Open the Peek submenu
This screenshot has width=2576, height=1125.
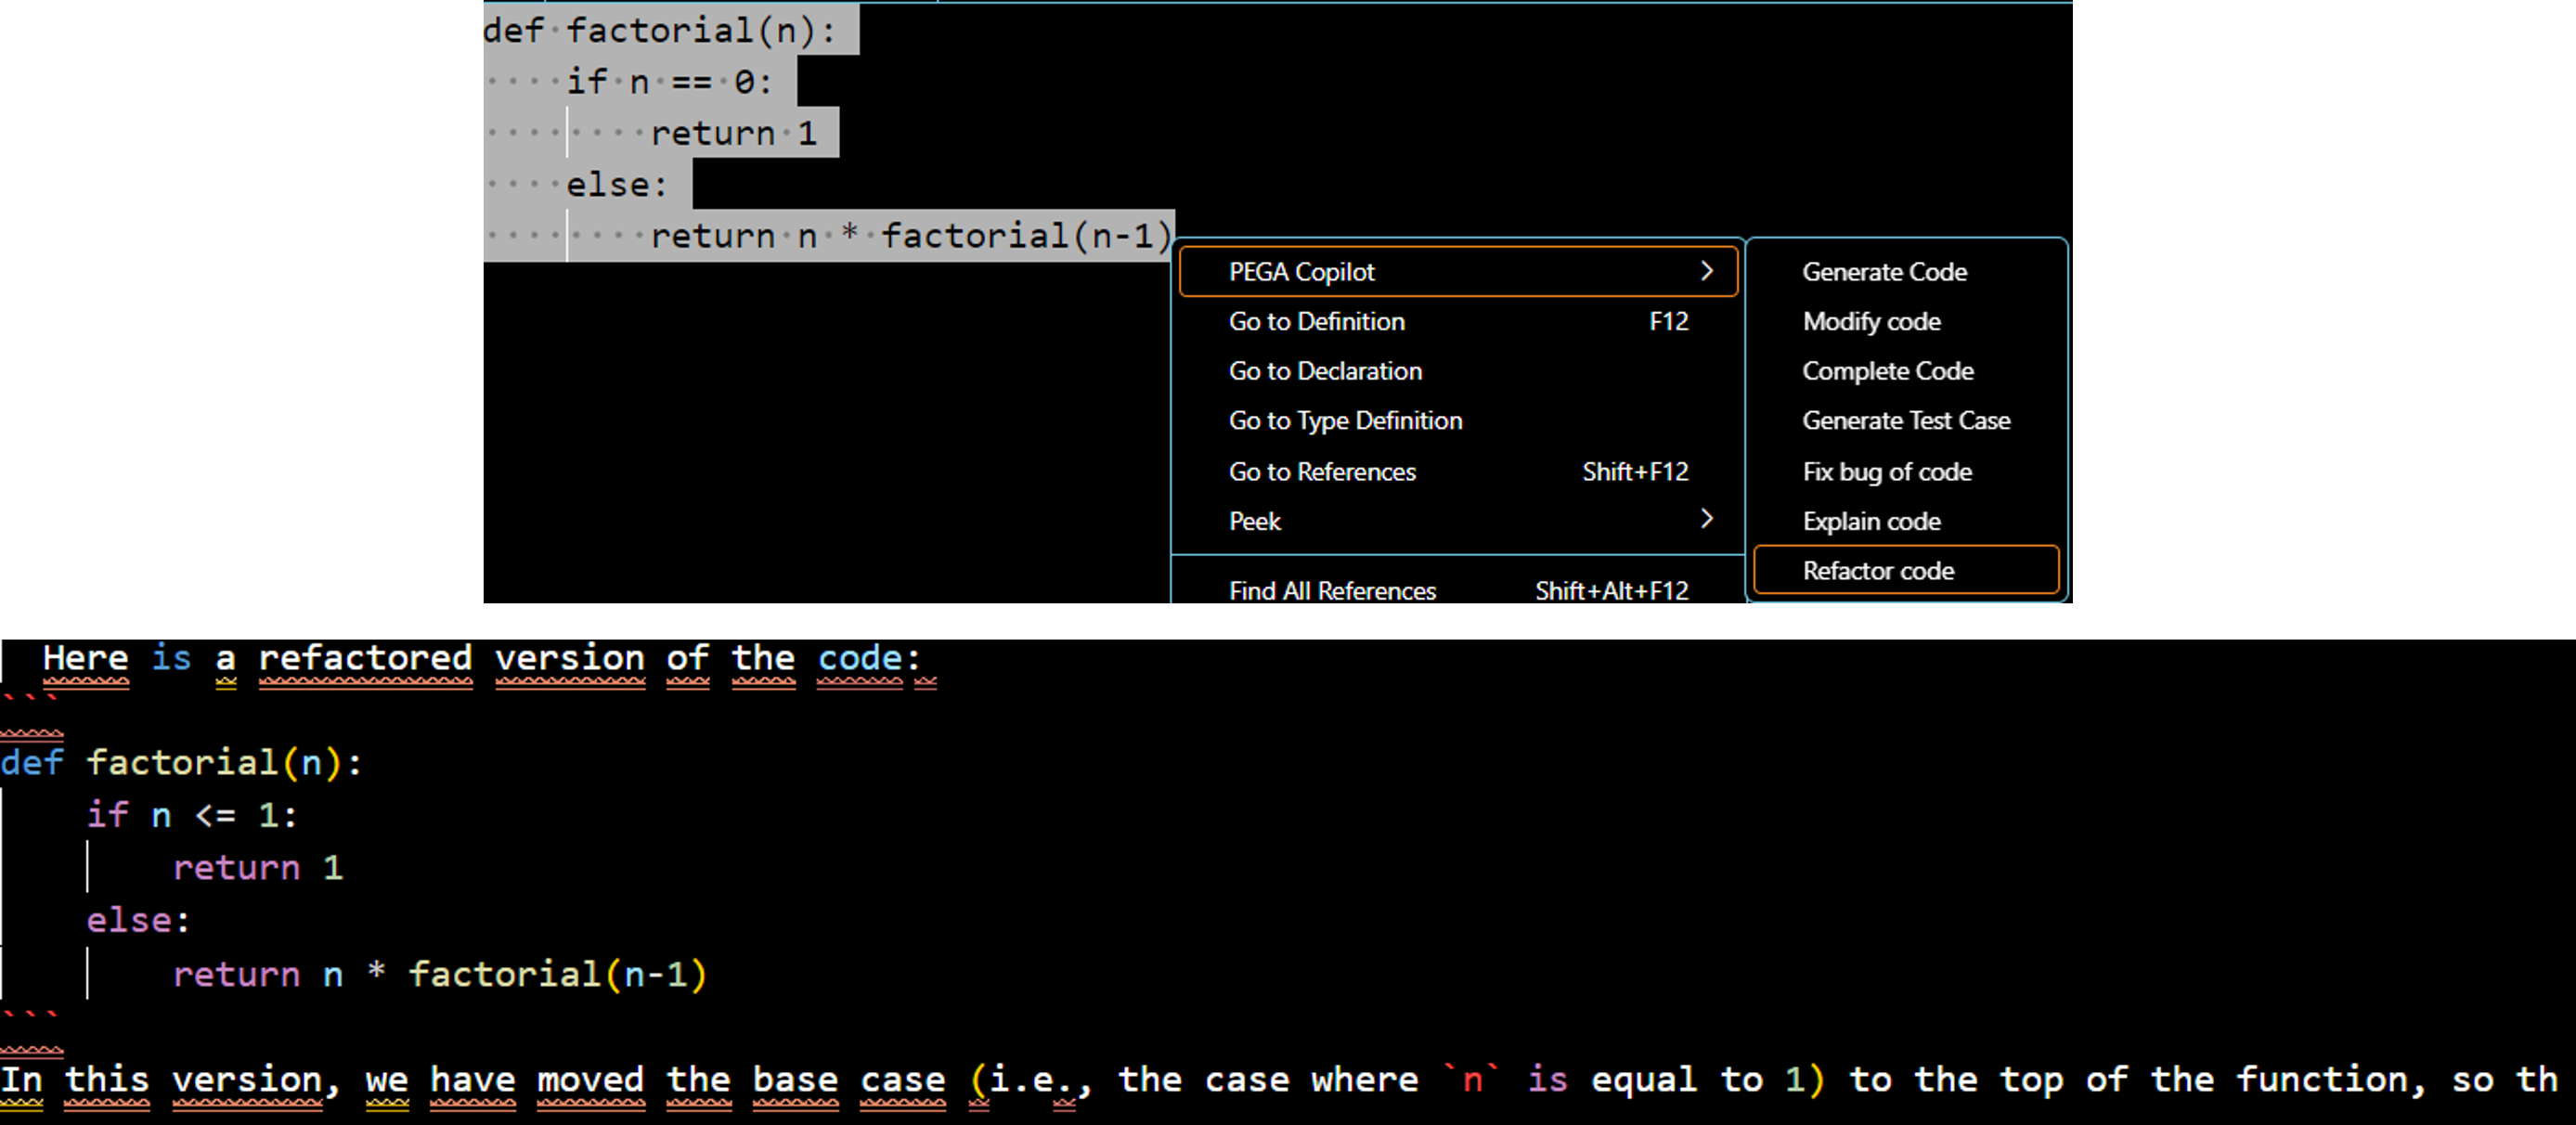(x=1458, y=521)
